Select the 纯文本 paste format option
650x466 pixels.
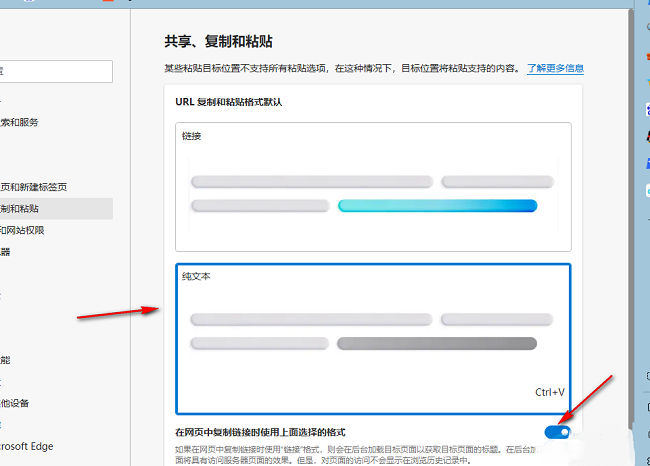373,338
